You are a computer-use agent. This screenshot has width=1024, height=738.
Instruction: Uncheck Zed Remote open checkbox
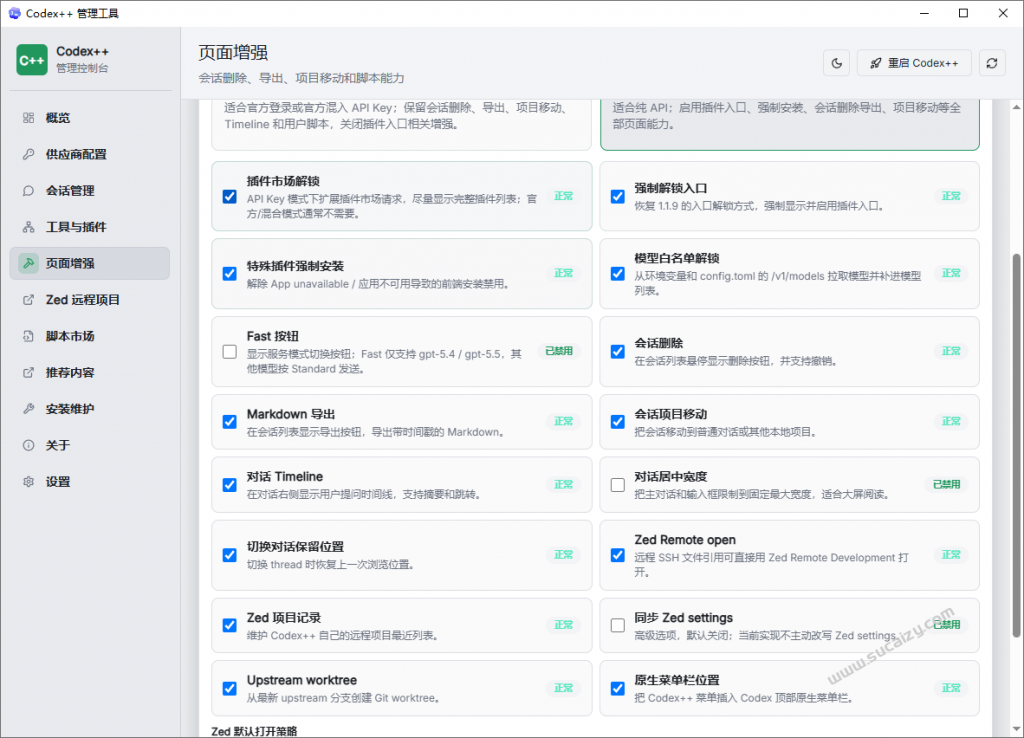click(x=617, y=555)
